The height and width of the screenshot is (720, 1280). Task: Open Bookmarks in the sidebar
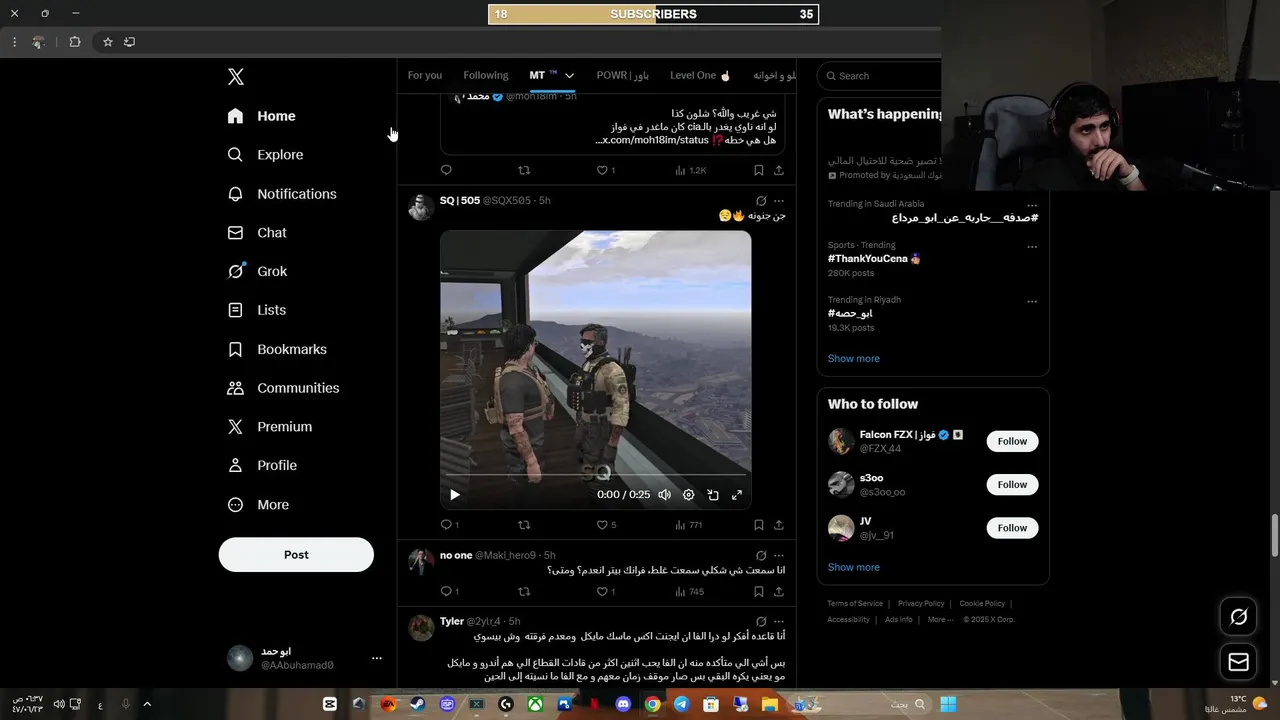pos(277,349)
